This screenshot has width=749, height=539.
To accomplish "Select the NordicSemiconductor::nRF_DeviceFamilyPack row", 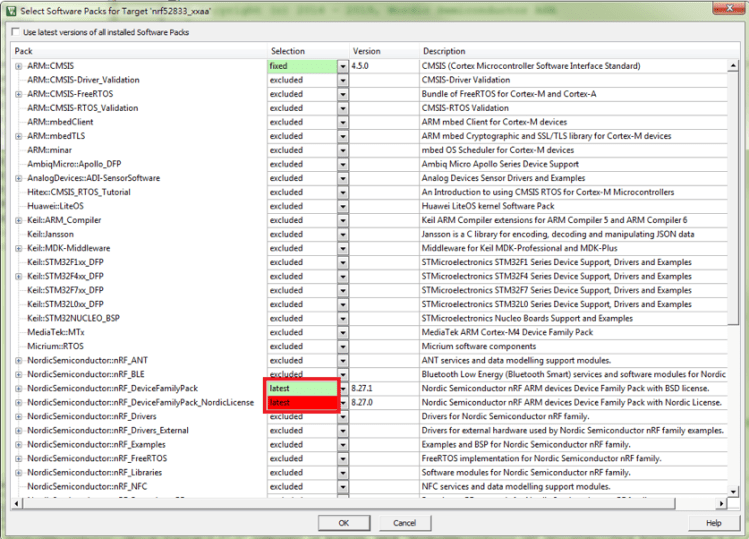I will pyautogui.click(x=112, y=388).
